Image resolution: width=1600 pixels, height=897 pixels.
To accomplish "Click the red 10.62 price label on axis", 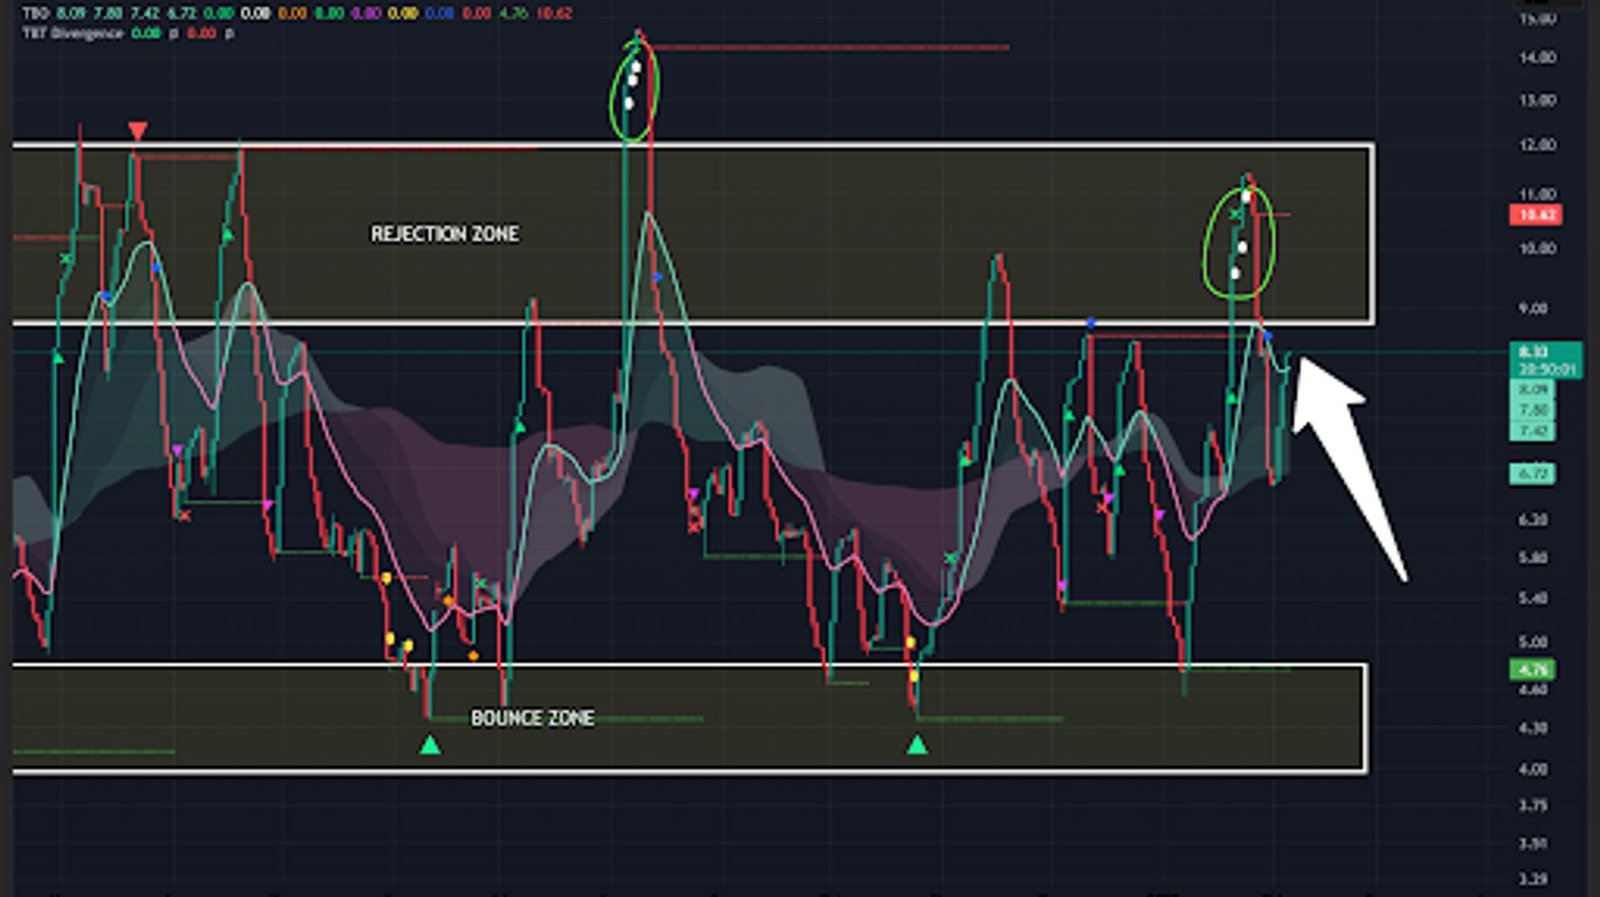I will coord(1535,215).
